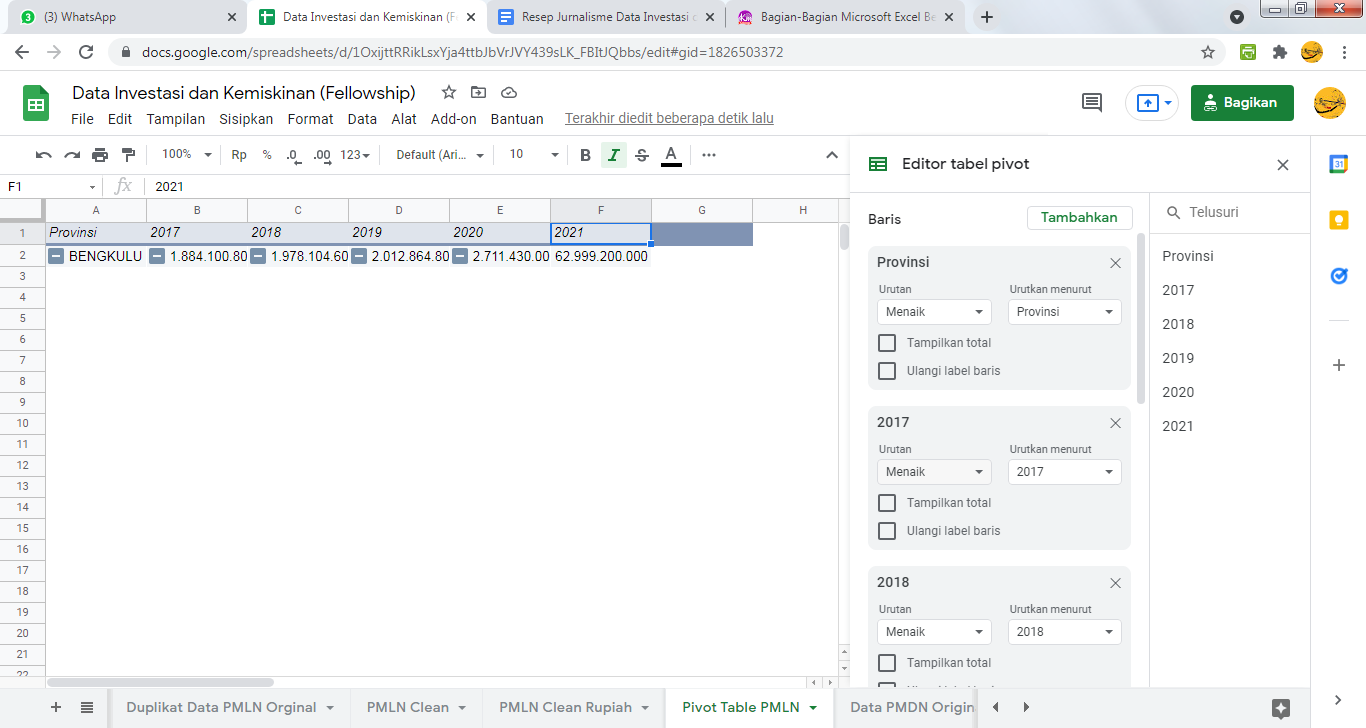The height and width of the screenshot is (728, 1366).
Task: Check Ulangi label baris under Provinsi
Action: click(x=887, y=371)
